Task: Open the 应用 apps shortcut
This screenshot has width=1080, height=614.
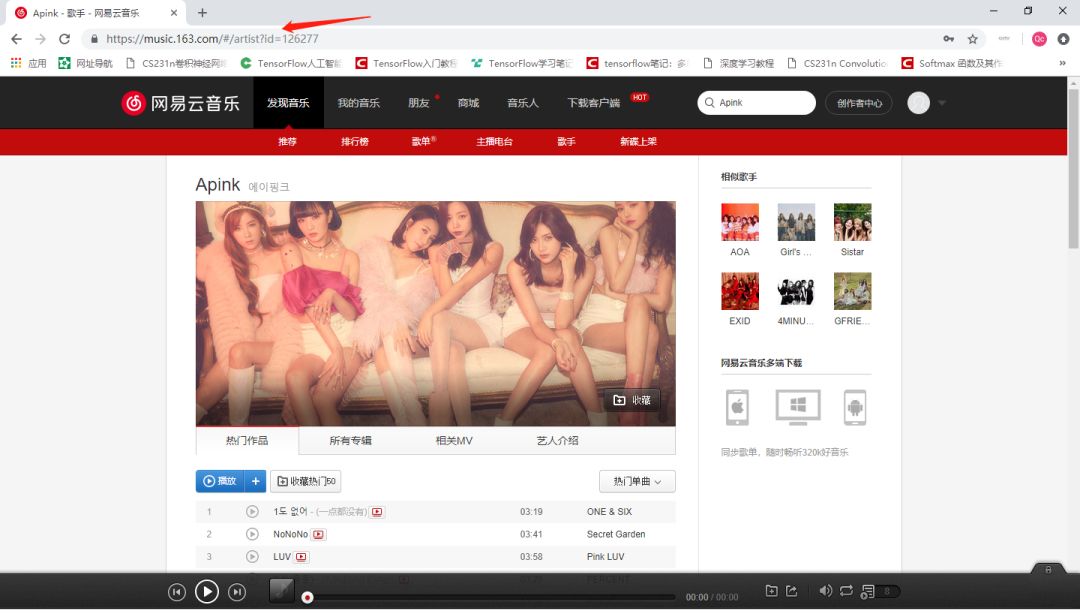Action: point(28,63)
